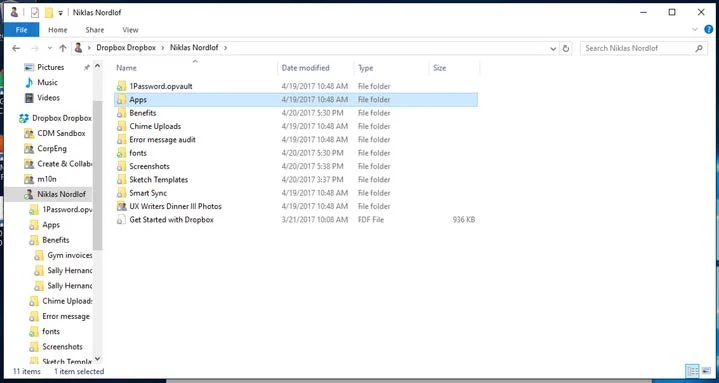Click Dropbox Dropbox in the address breadcrumb
Screen dimensions: 719x383
(126, 48)
